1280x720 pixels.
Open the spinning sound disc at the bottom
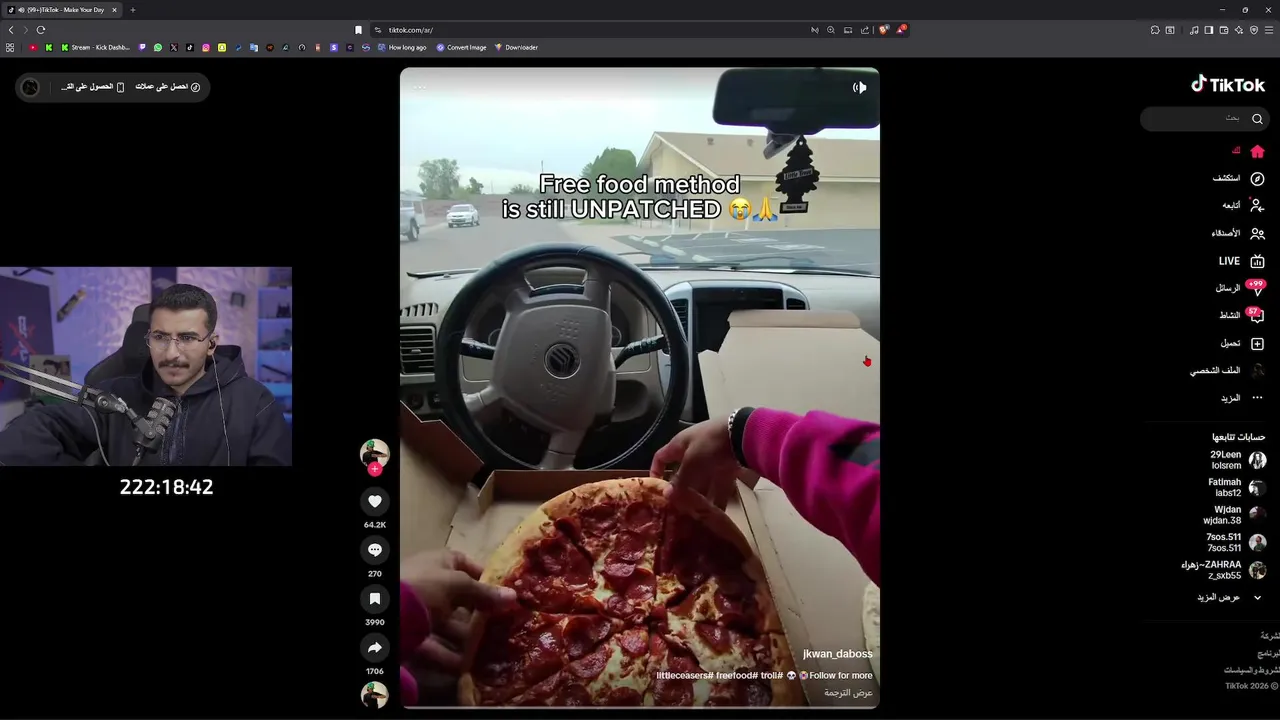pos(375,694)
